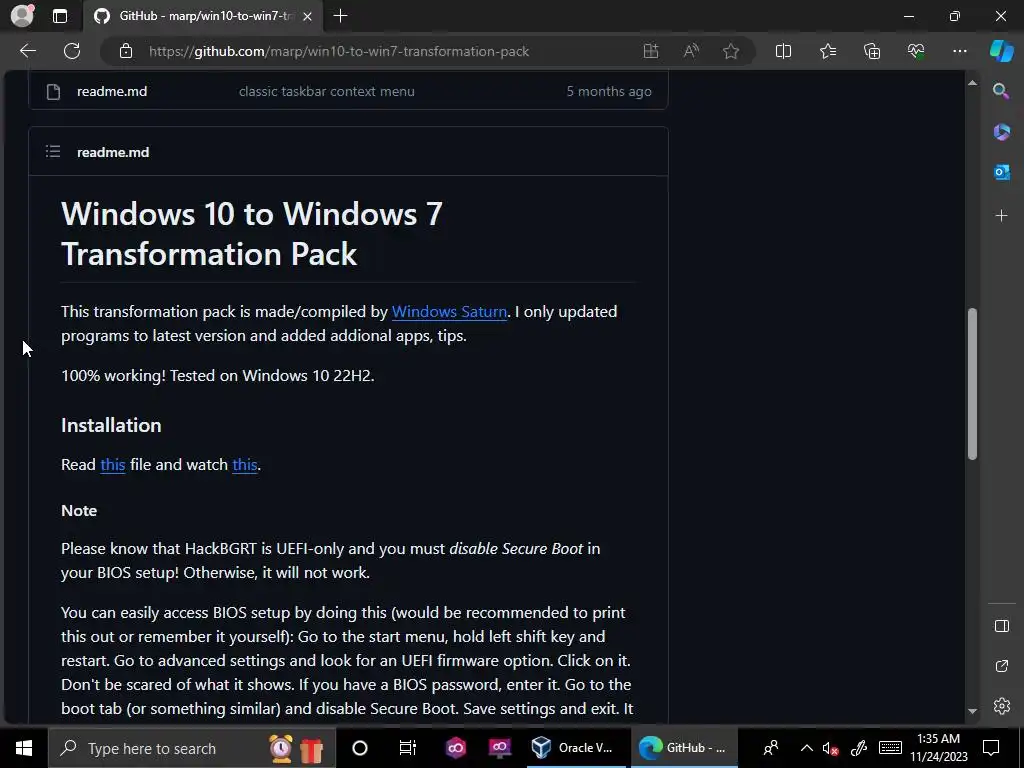Click the readme.md file icon in list
The image size is (1024, 768).
pos(54,91)
